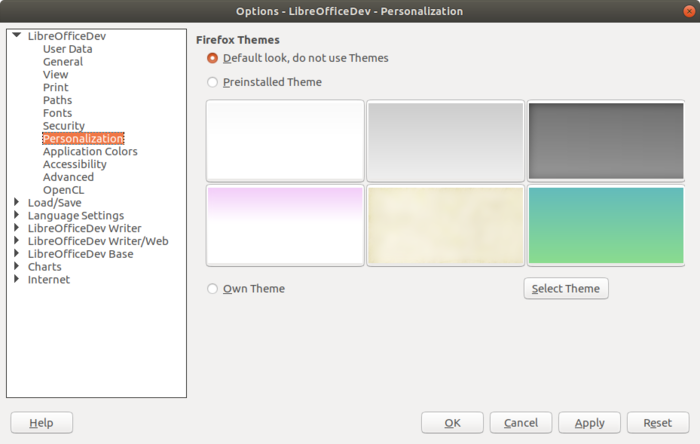Select Personalization in the tree
This screenshot has height=444, width=700.
(83, 139)
